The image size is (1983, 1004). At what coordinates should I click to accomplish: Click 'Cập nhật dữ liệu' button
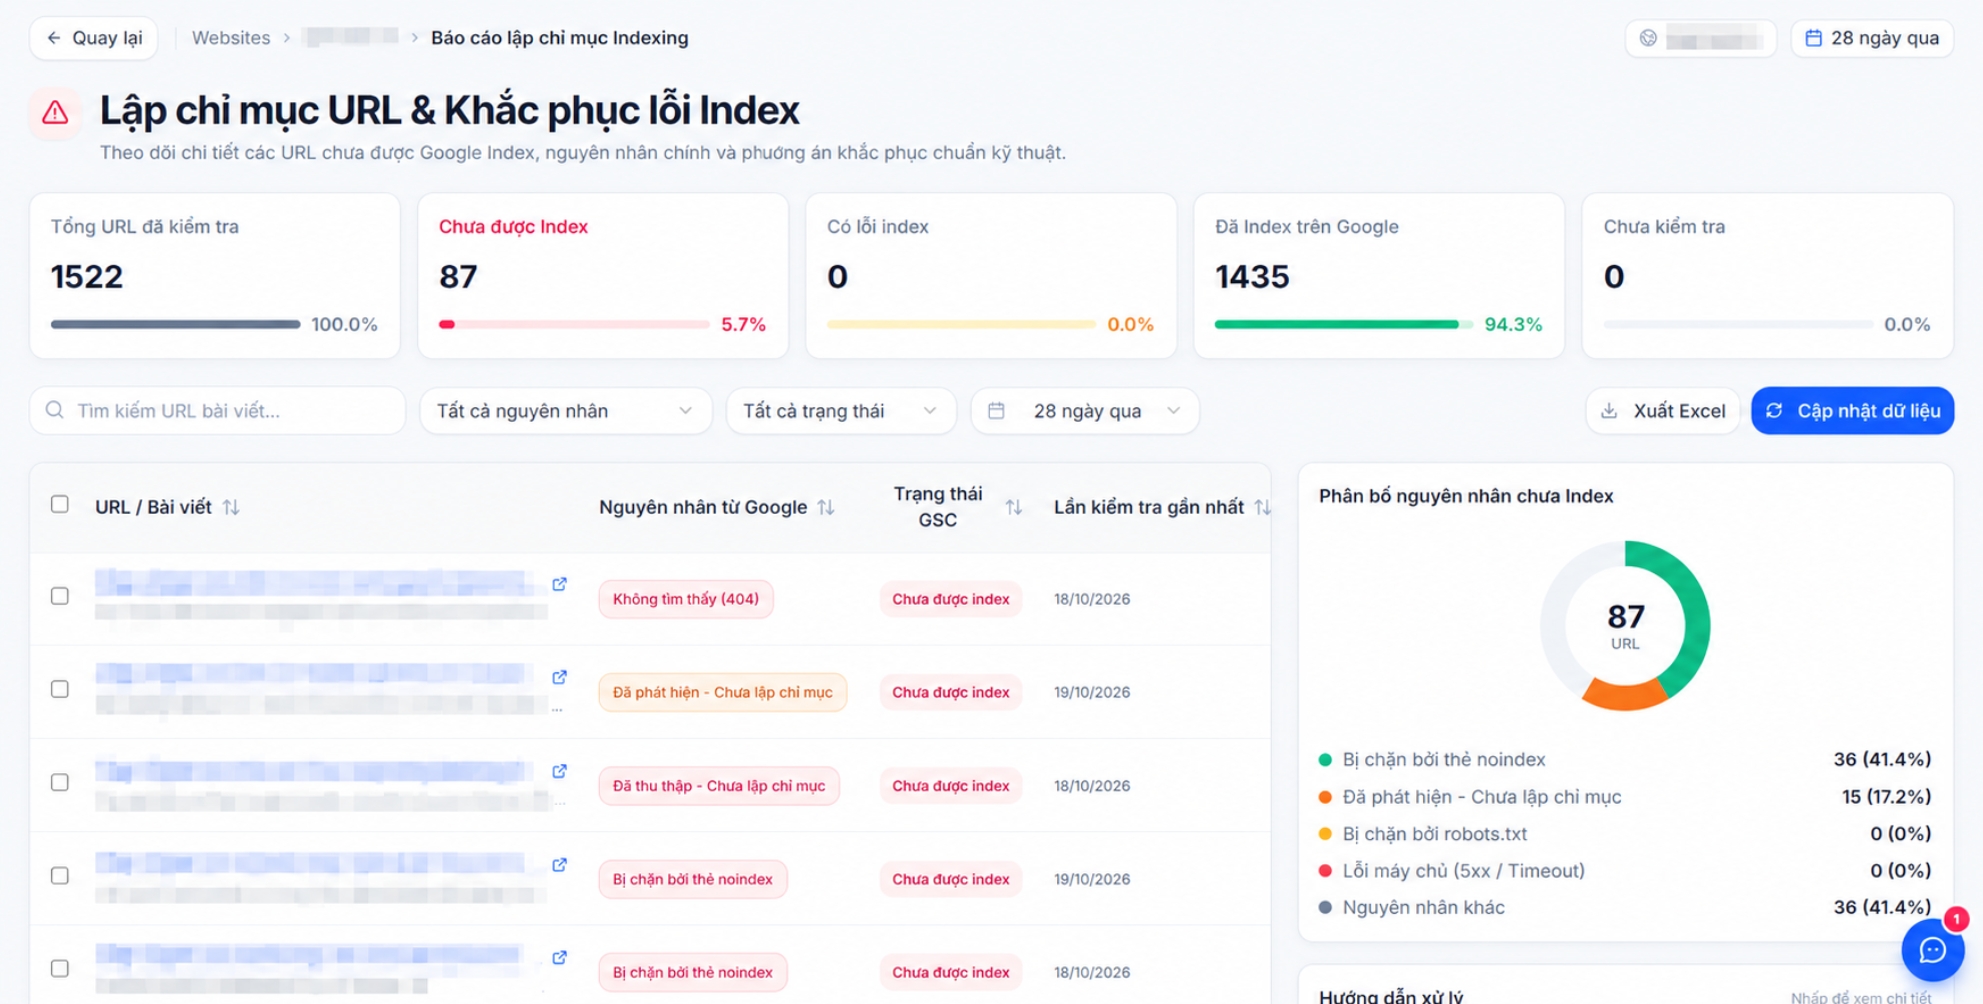[x=1852, y=411]
